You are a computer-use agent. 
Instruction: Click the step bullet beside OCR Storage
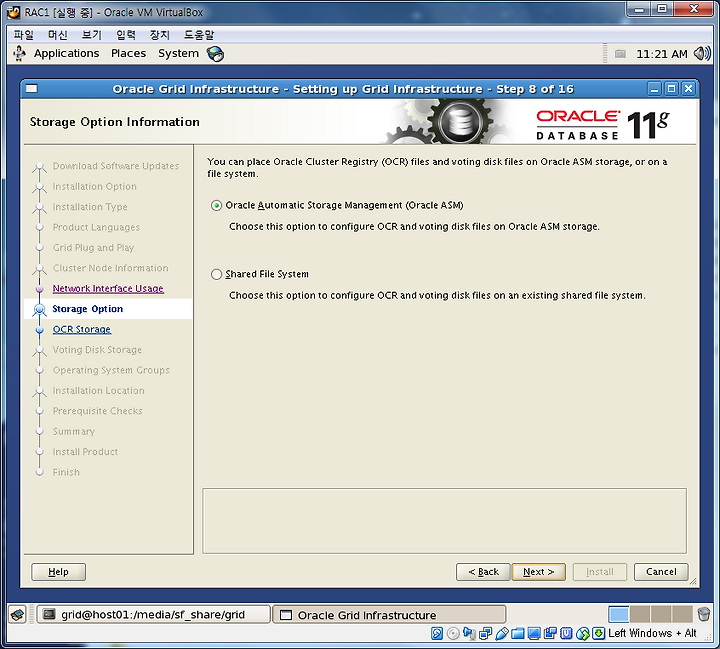click(x=39, y=329)
